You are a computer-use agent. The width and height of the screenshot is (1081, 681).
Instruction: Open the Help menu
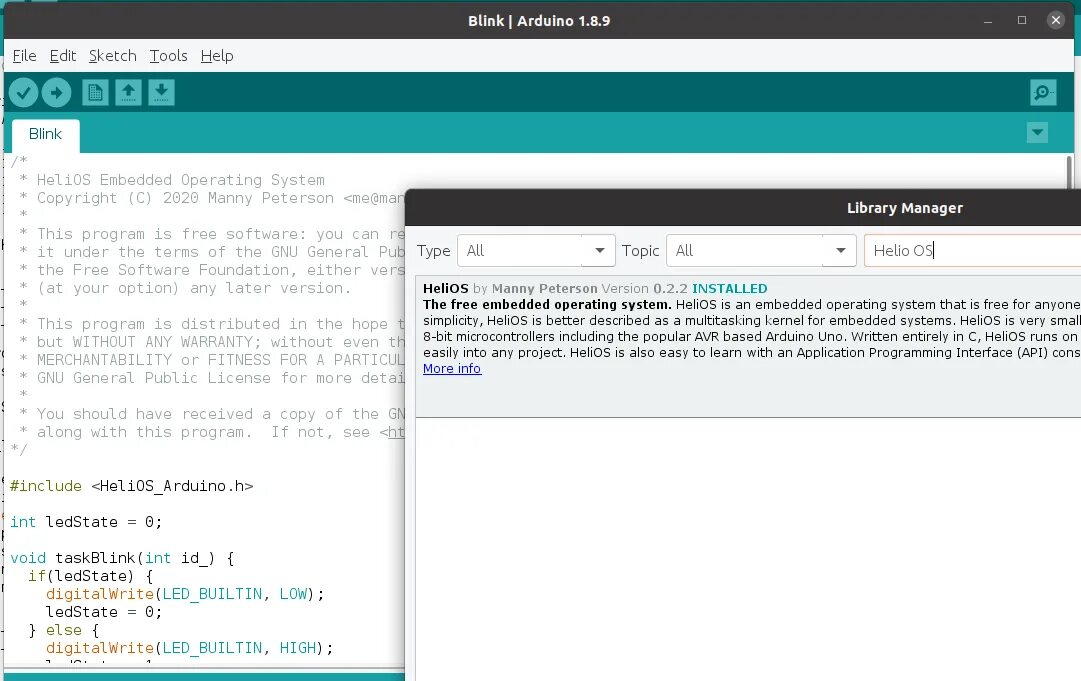217,56
